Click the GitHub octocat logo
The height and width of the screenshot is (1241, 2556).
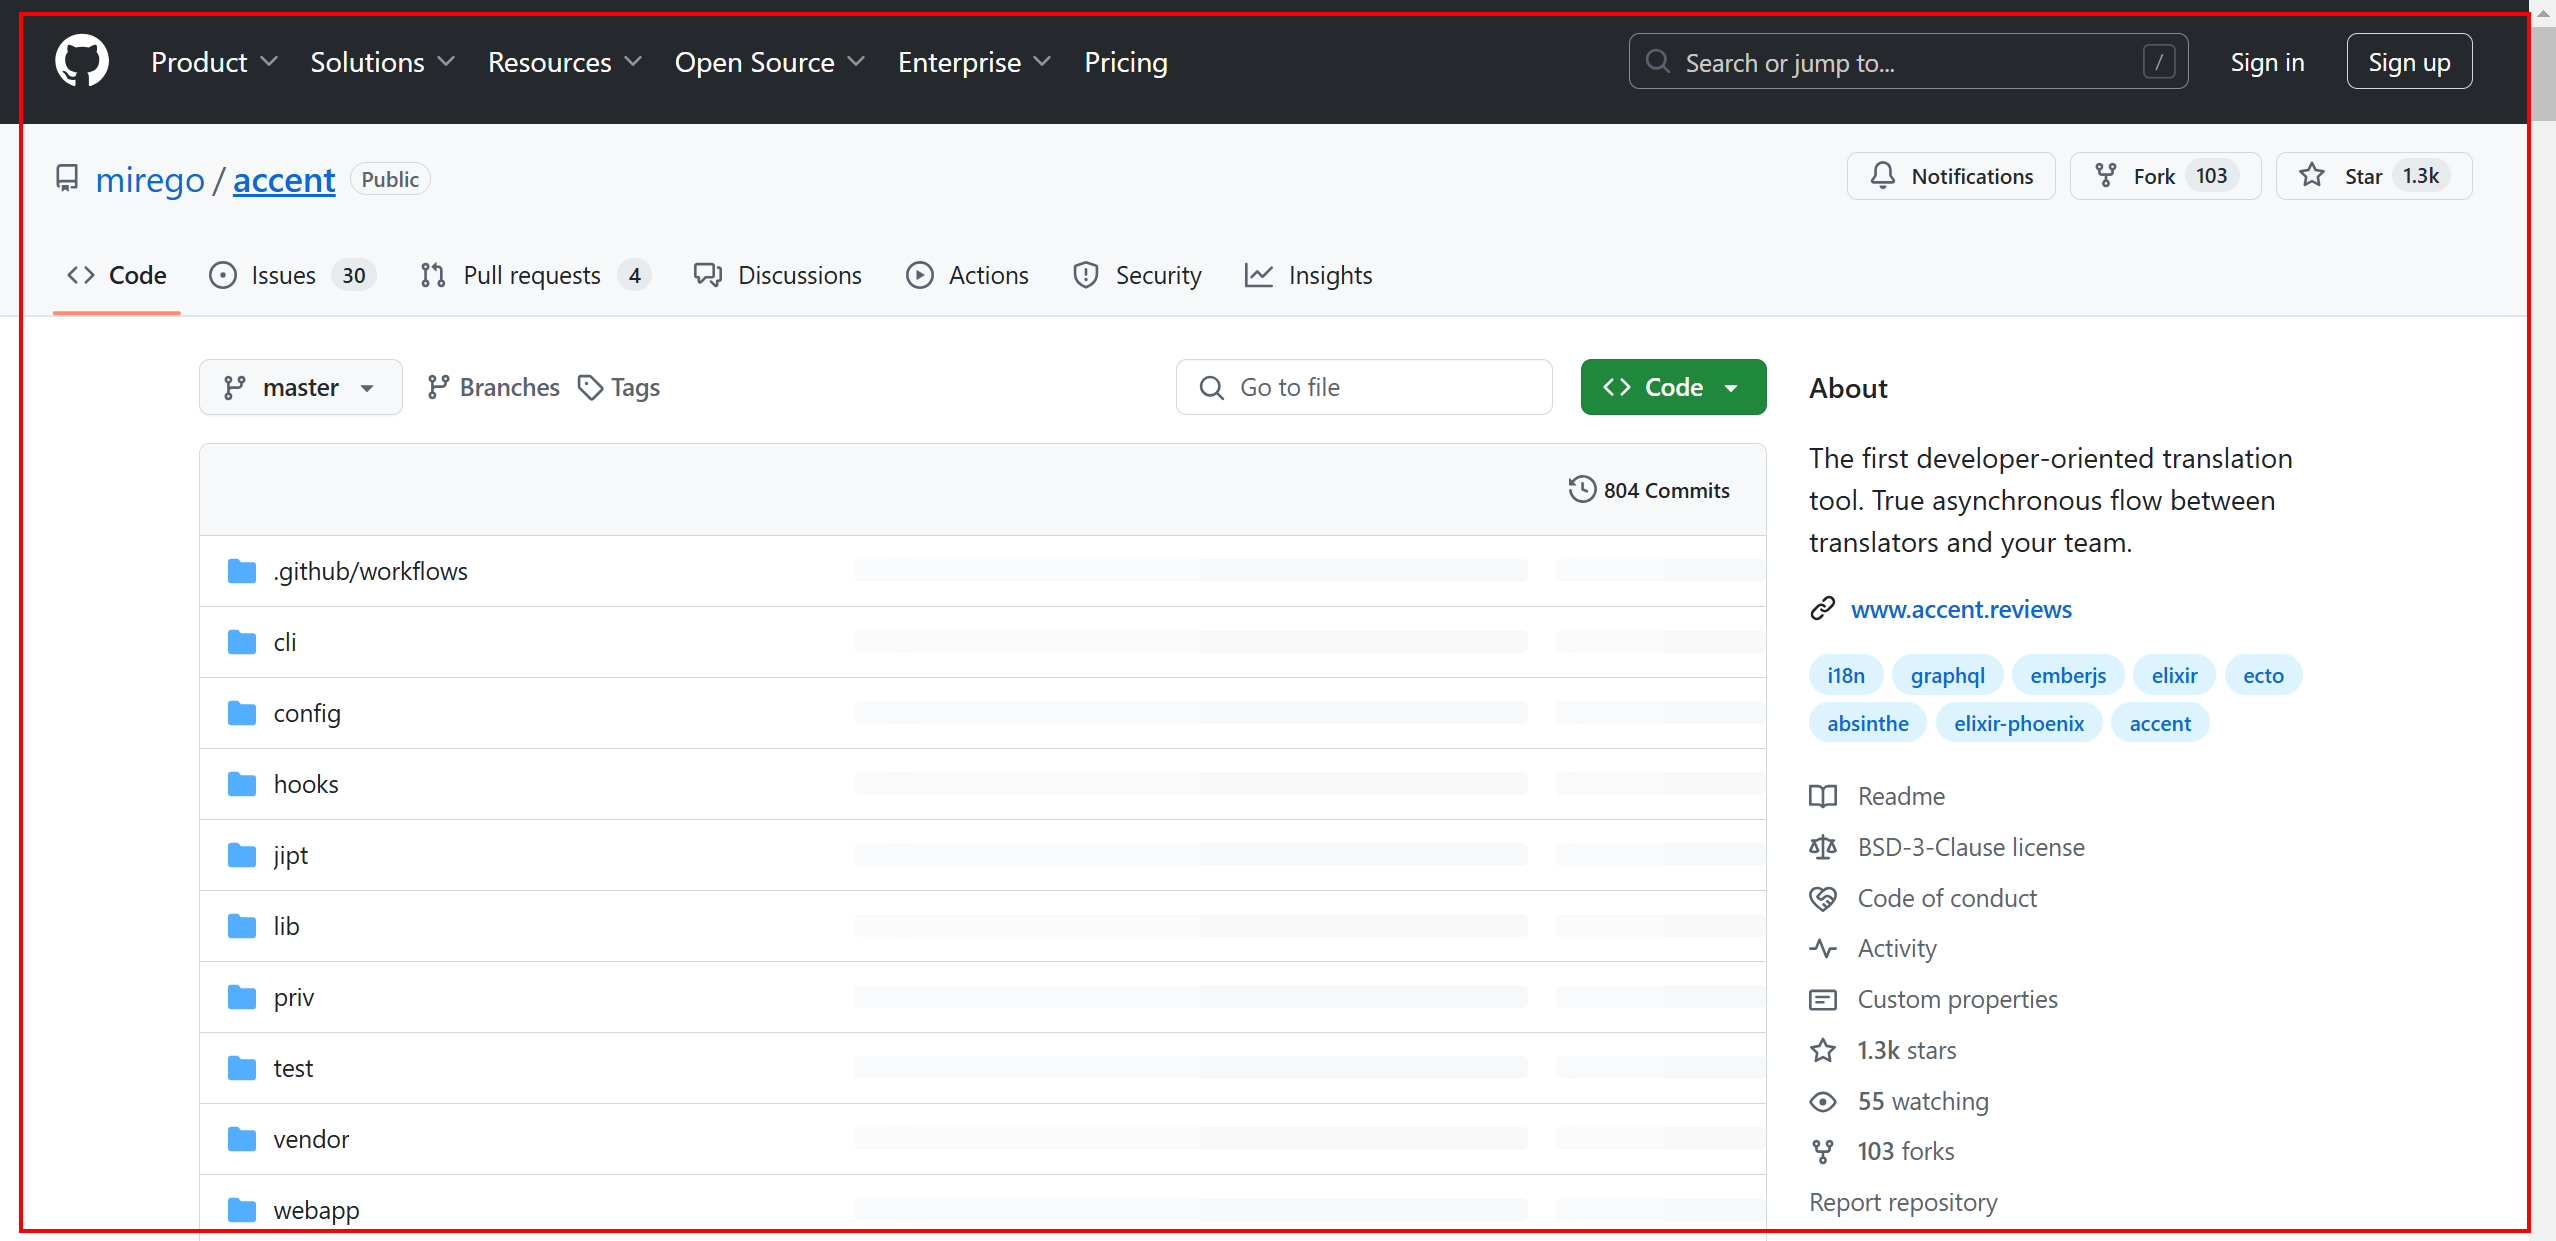82,62
